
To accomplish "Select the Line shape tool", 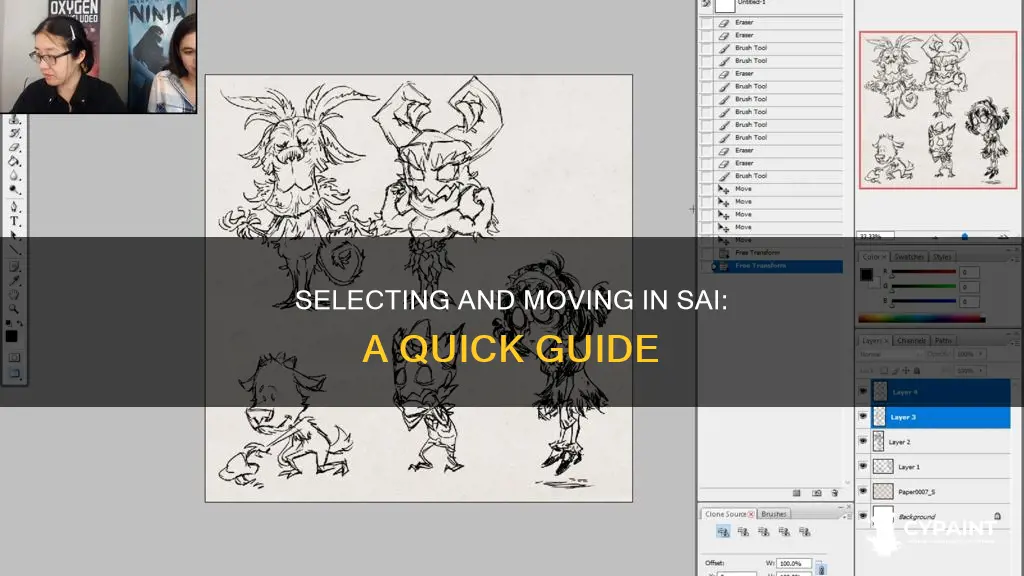I will tap(15, 250).
